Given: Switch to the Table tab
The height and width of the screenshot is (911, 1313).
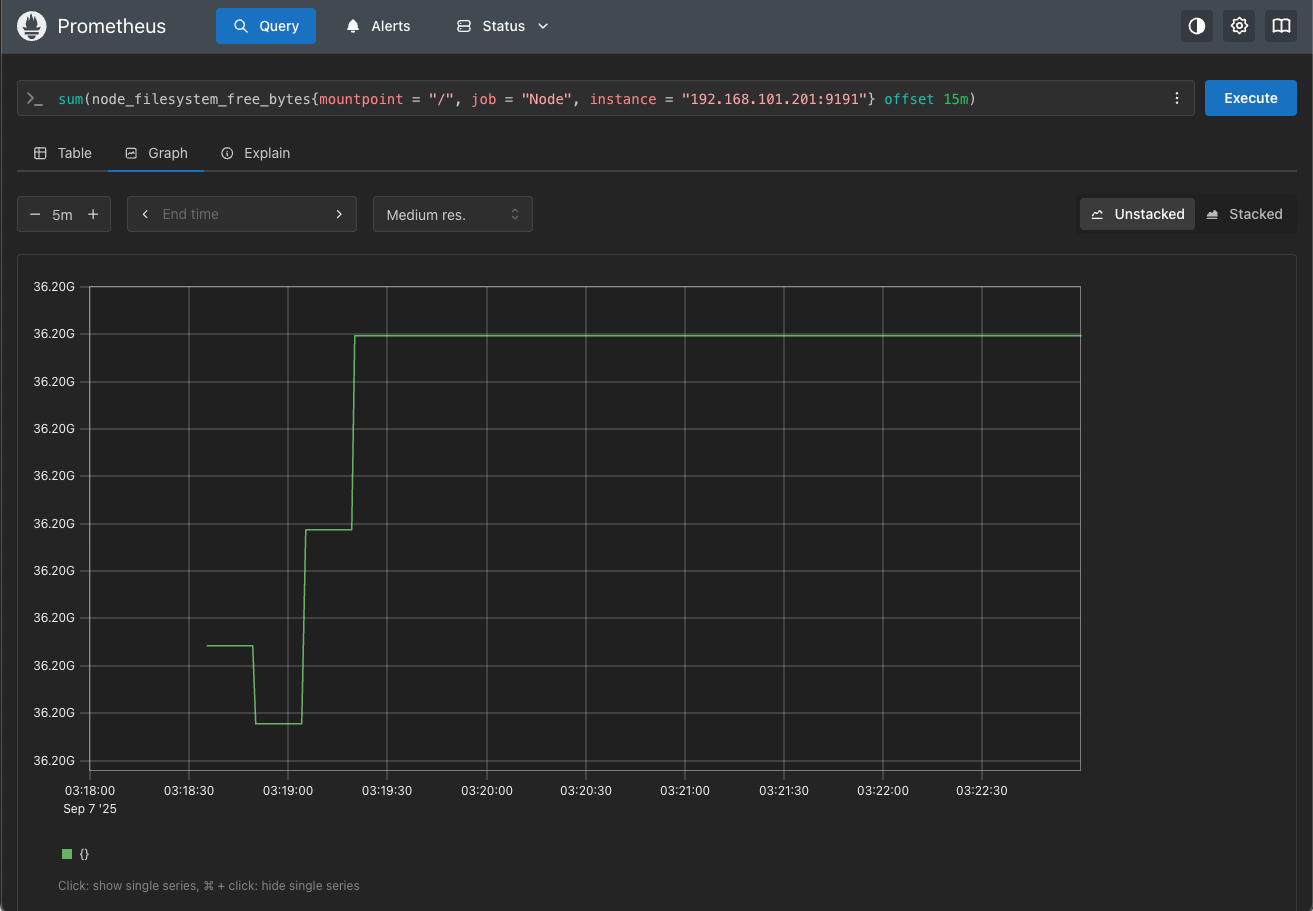Looking at the screenshot, I should [63, 153].
